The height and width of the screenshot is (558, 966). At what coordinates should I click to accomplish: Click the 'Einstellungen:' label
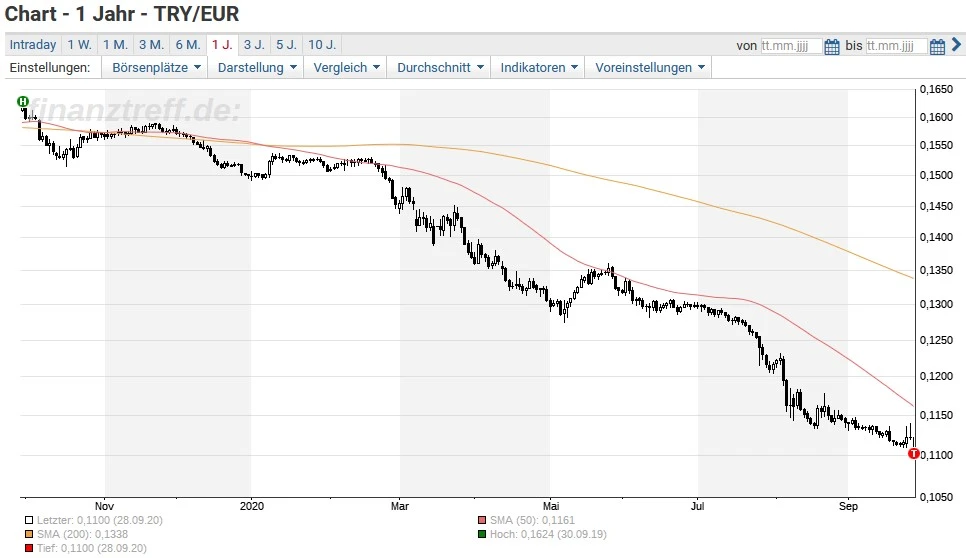pyautogui.click(x=49, y=68)
